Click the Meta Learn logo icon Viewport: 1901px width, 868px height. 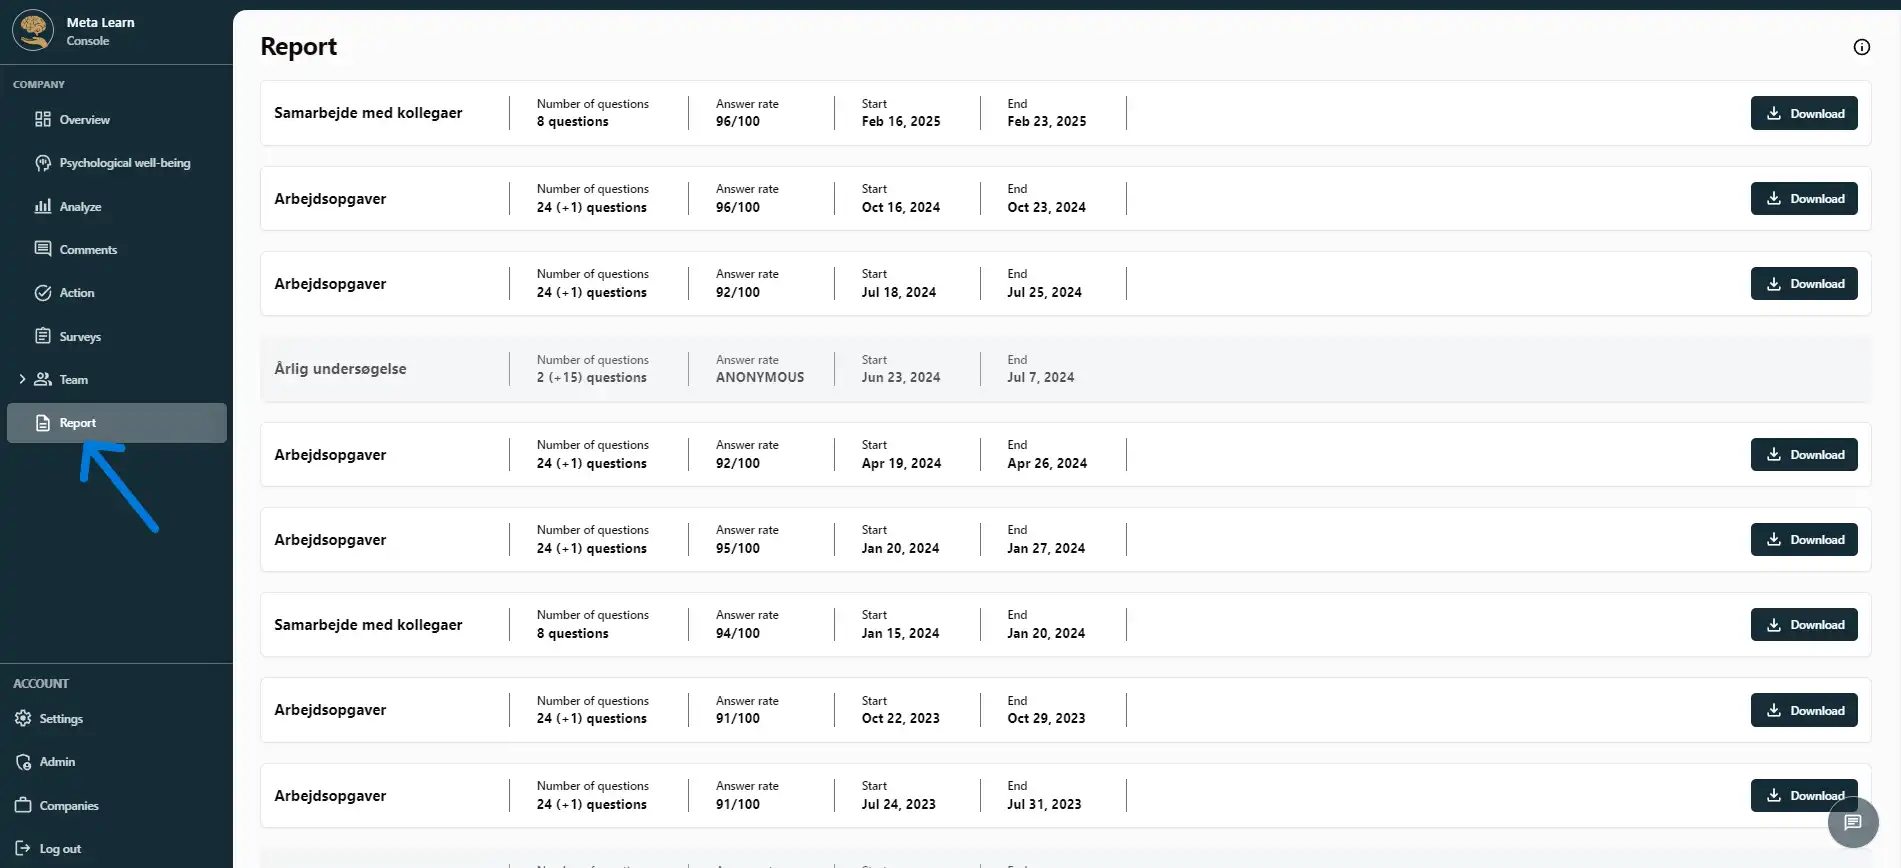coord(33,30)
